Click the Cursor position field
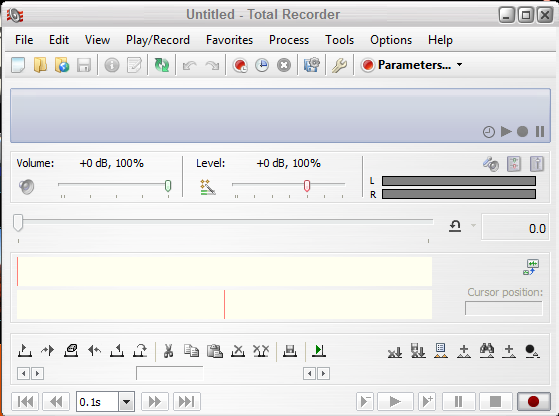 pyautogui.click(x=504, y=308)
